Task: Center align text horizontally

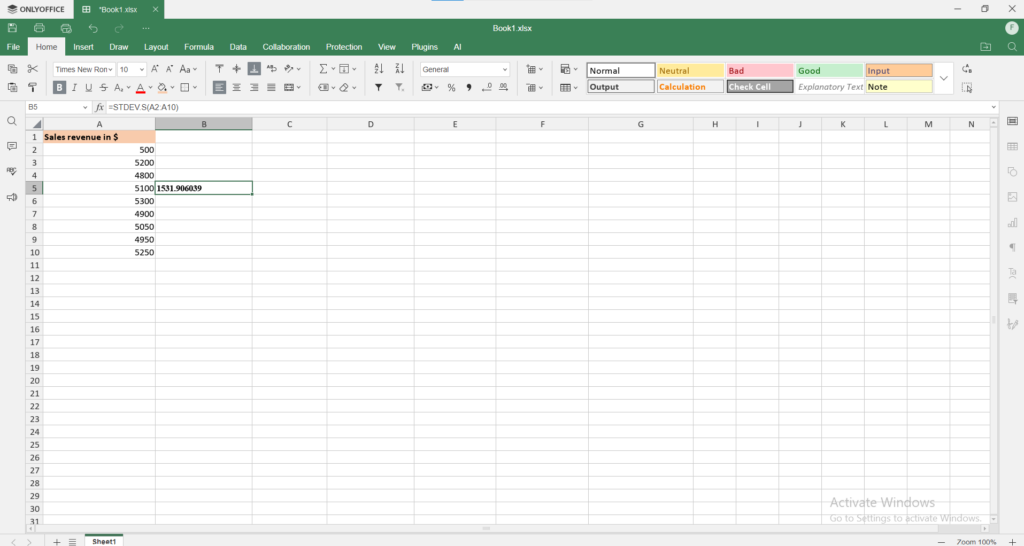Action: (x=236, y=87)
